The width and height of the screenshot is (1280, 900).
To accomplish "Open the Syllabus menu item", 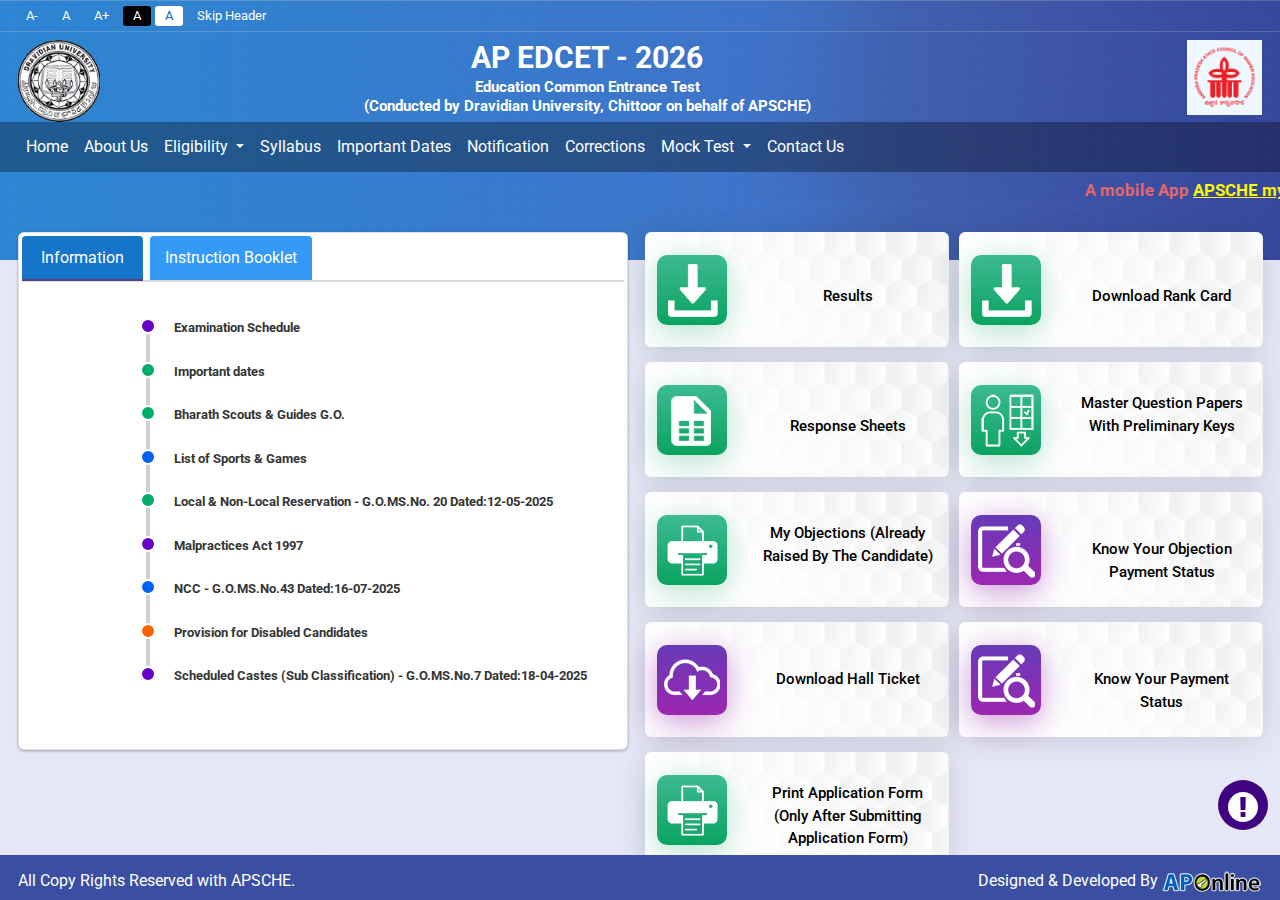I will coord(290,146).
